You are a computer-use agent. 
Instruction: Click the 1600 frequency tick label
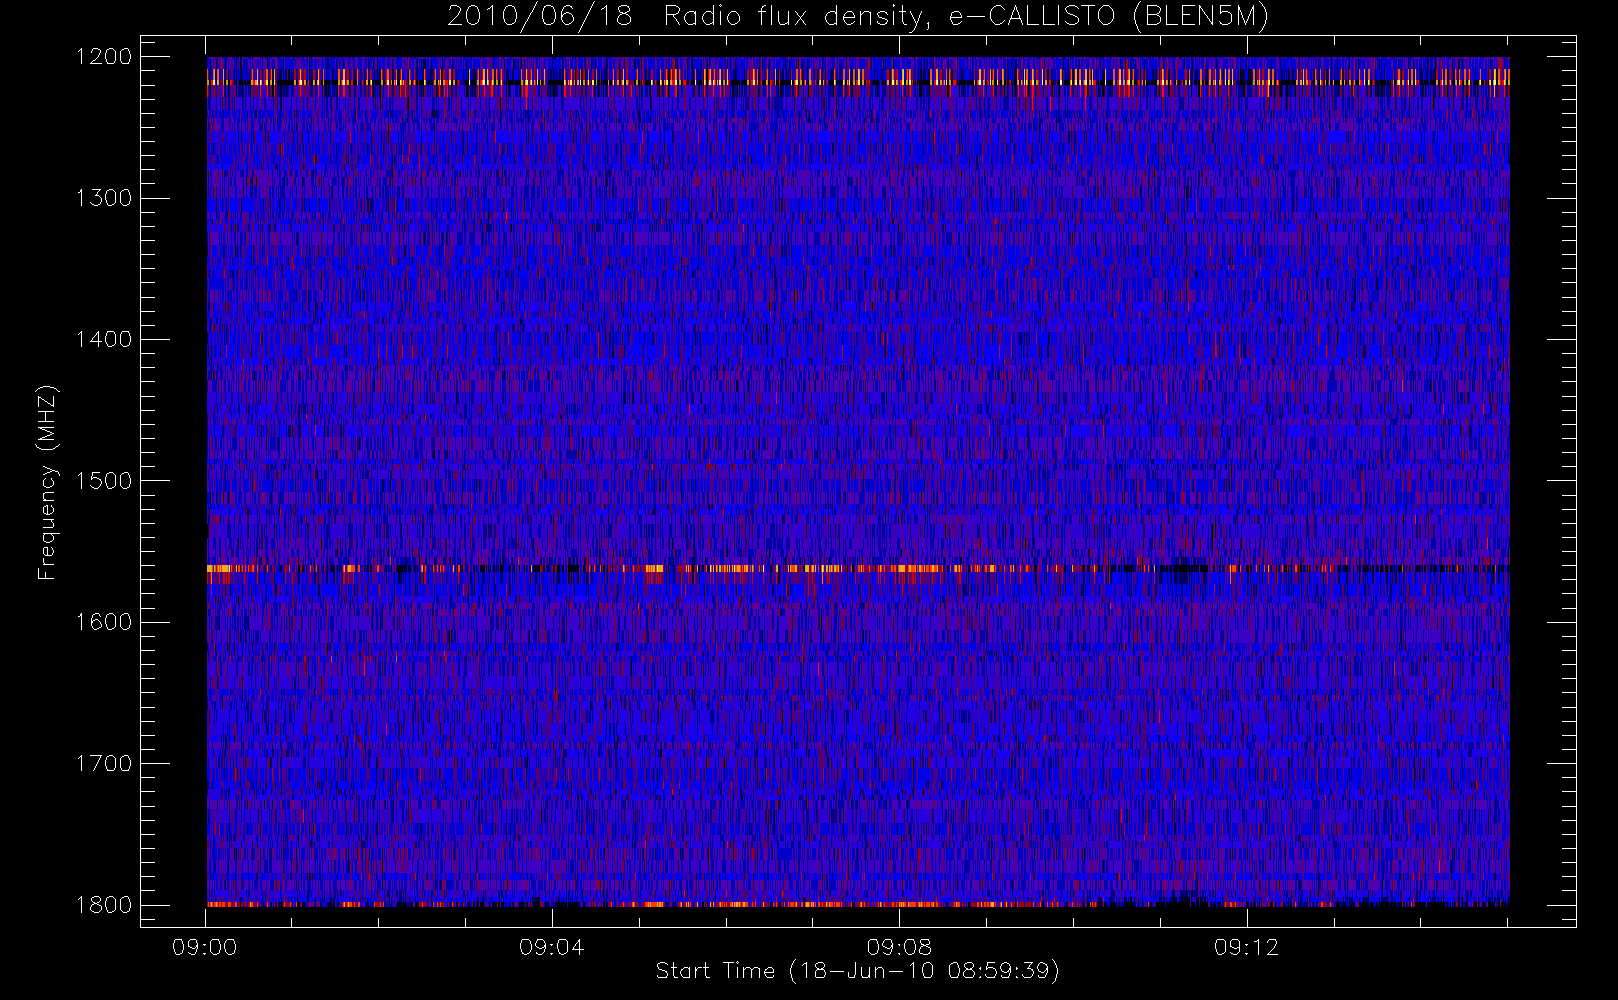pyautogui.click(x=104, y=622)
